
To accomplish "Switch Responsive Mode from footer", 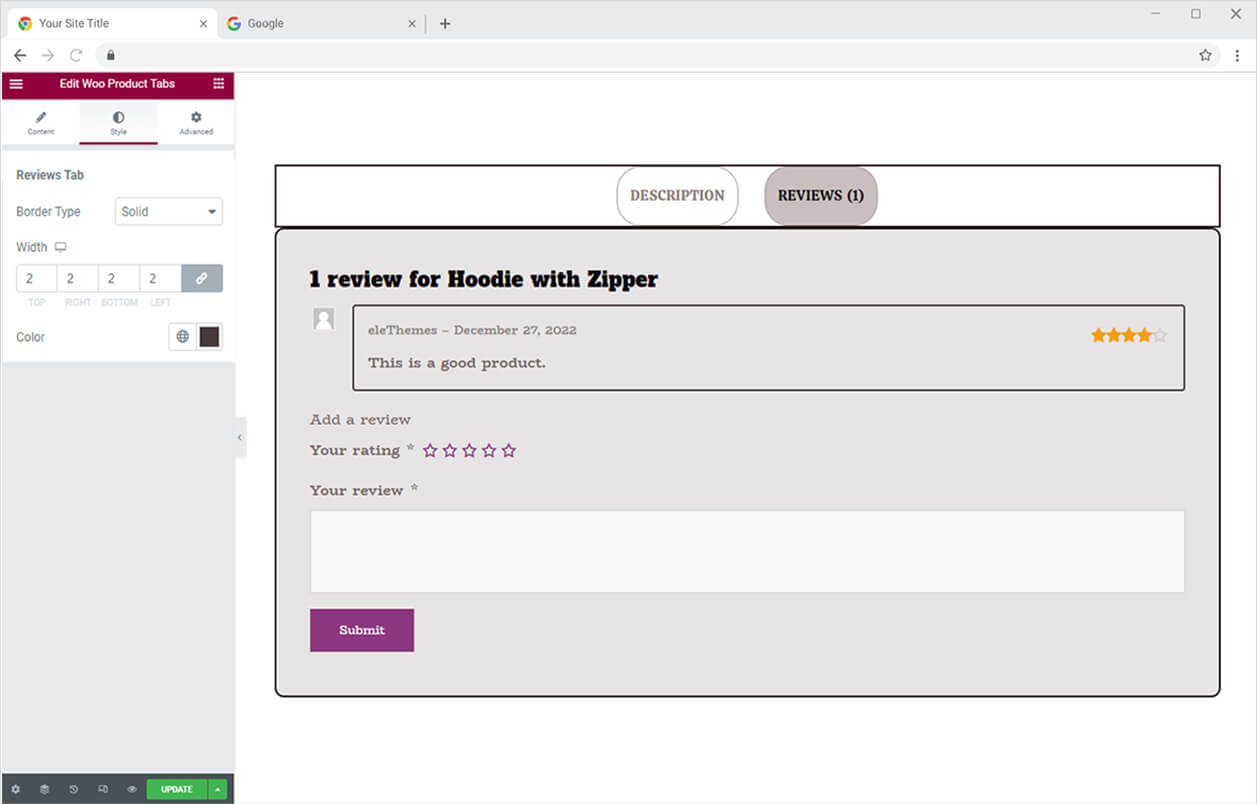I will click(102, 789).
